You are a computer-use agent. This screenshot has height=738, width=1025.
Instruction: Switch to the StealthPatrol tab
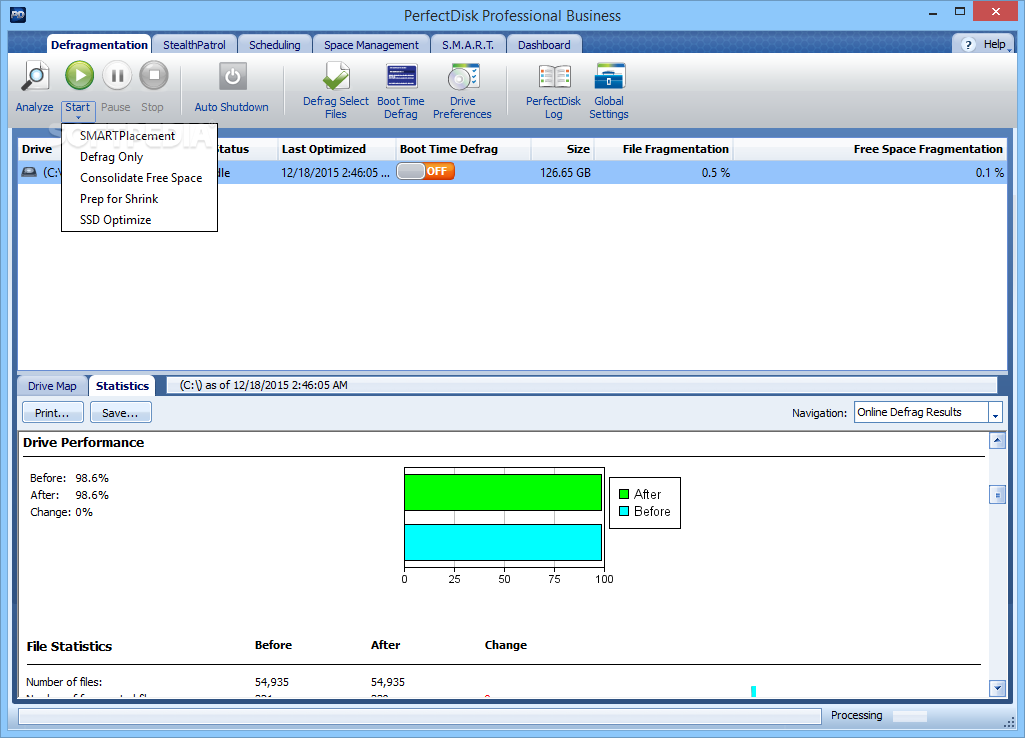194,44
